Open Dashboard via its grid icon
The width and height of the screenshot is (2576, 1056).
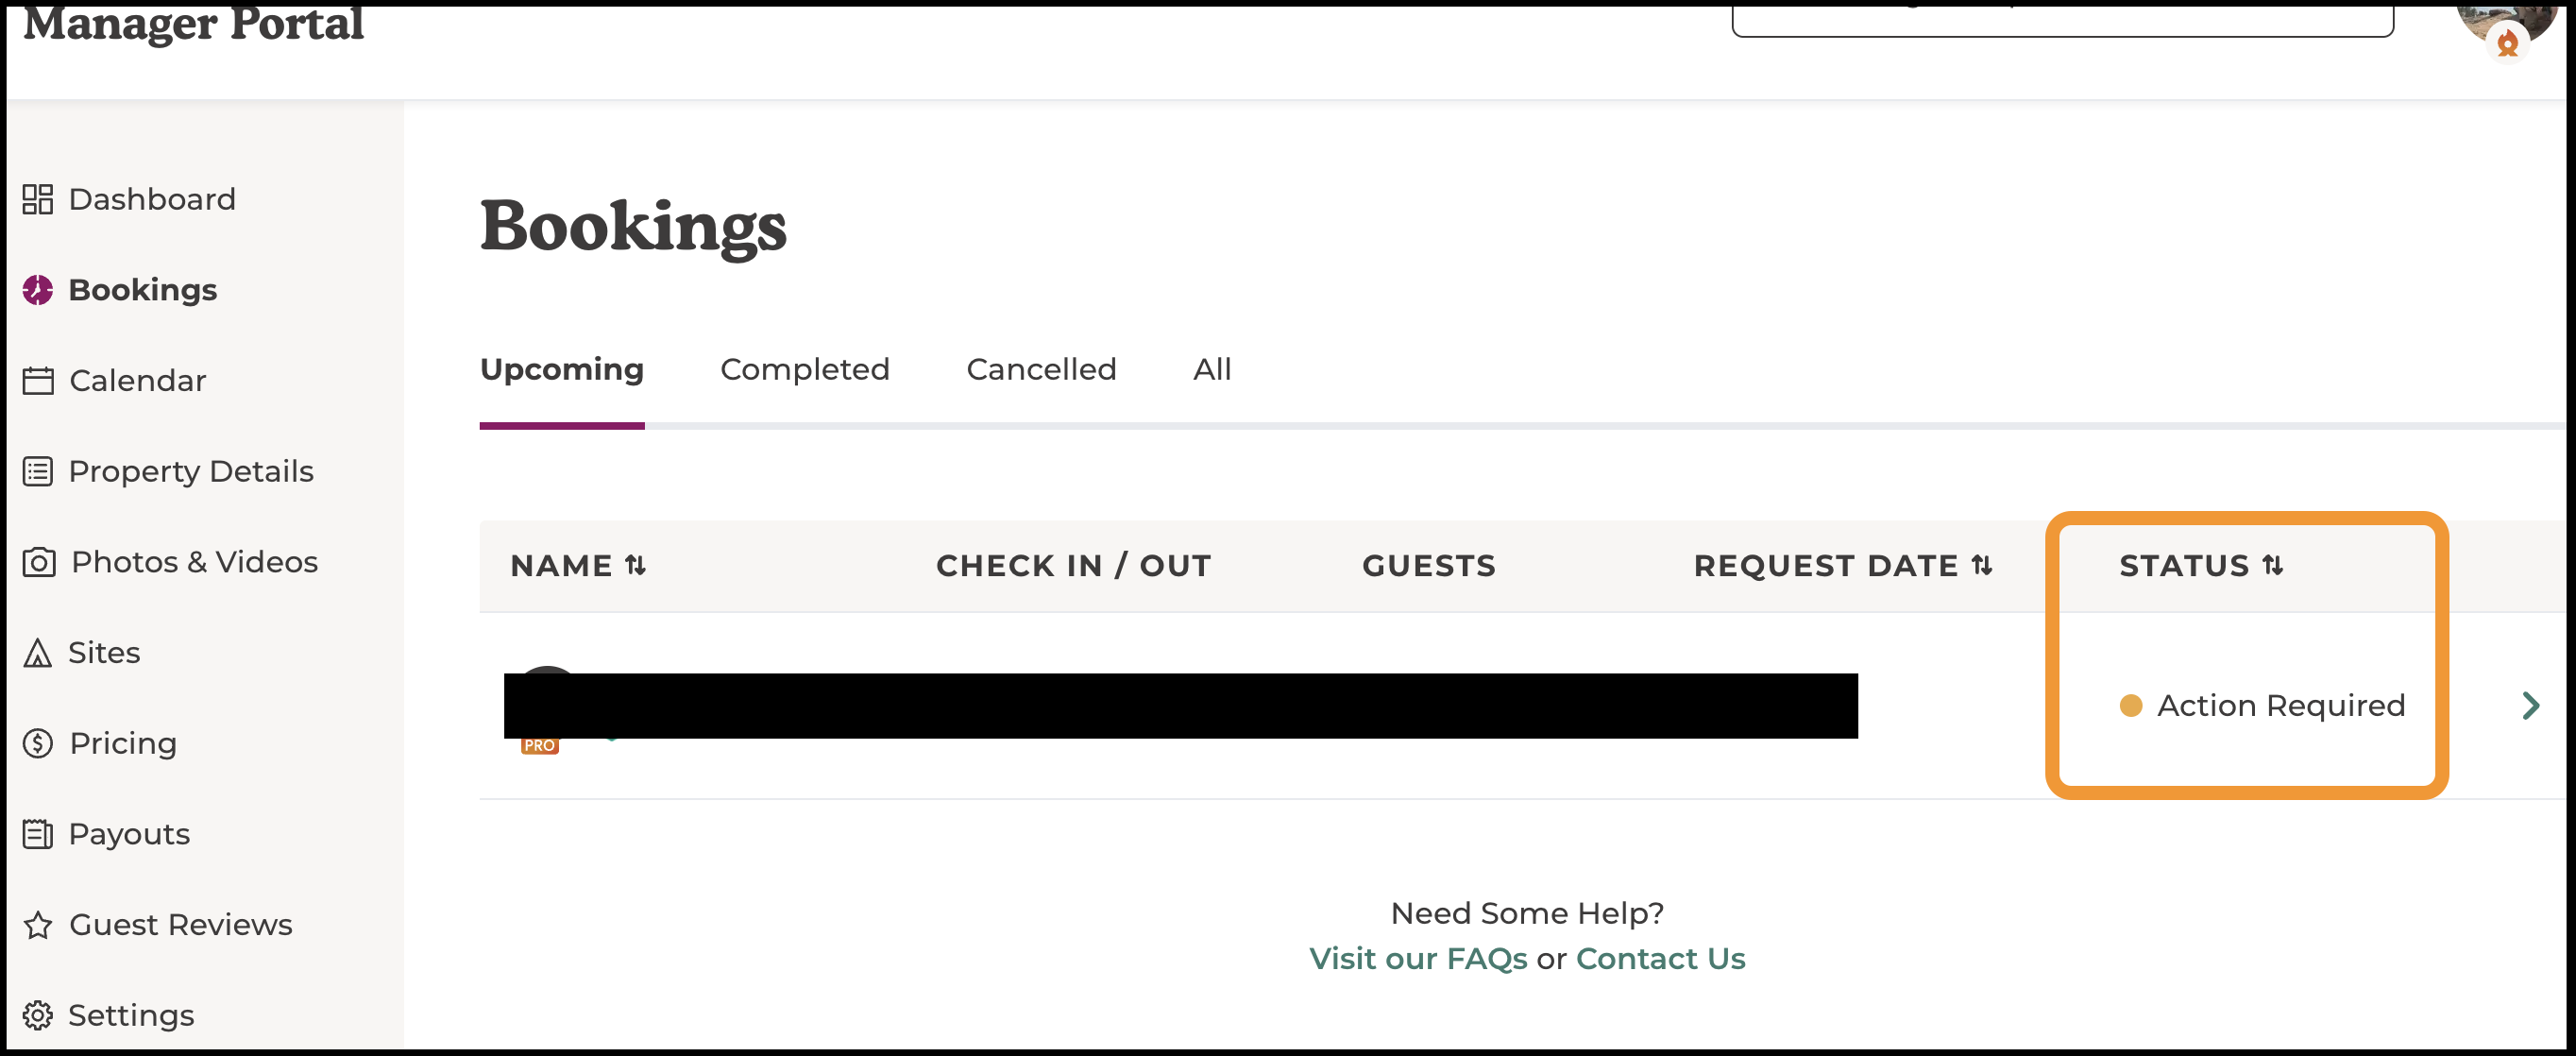tap(38, 199)
